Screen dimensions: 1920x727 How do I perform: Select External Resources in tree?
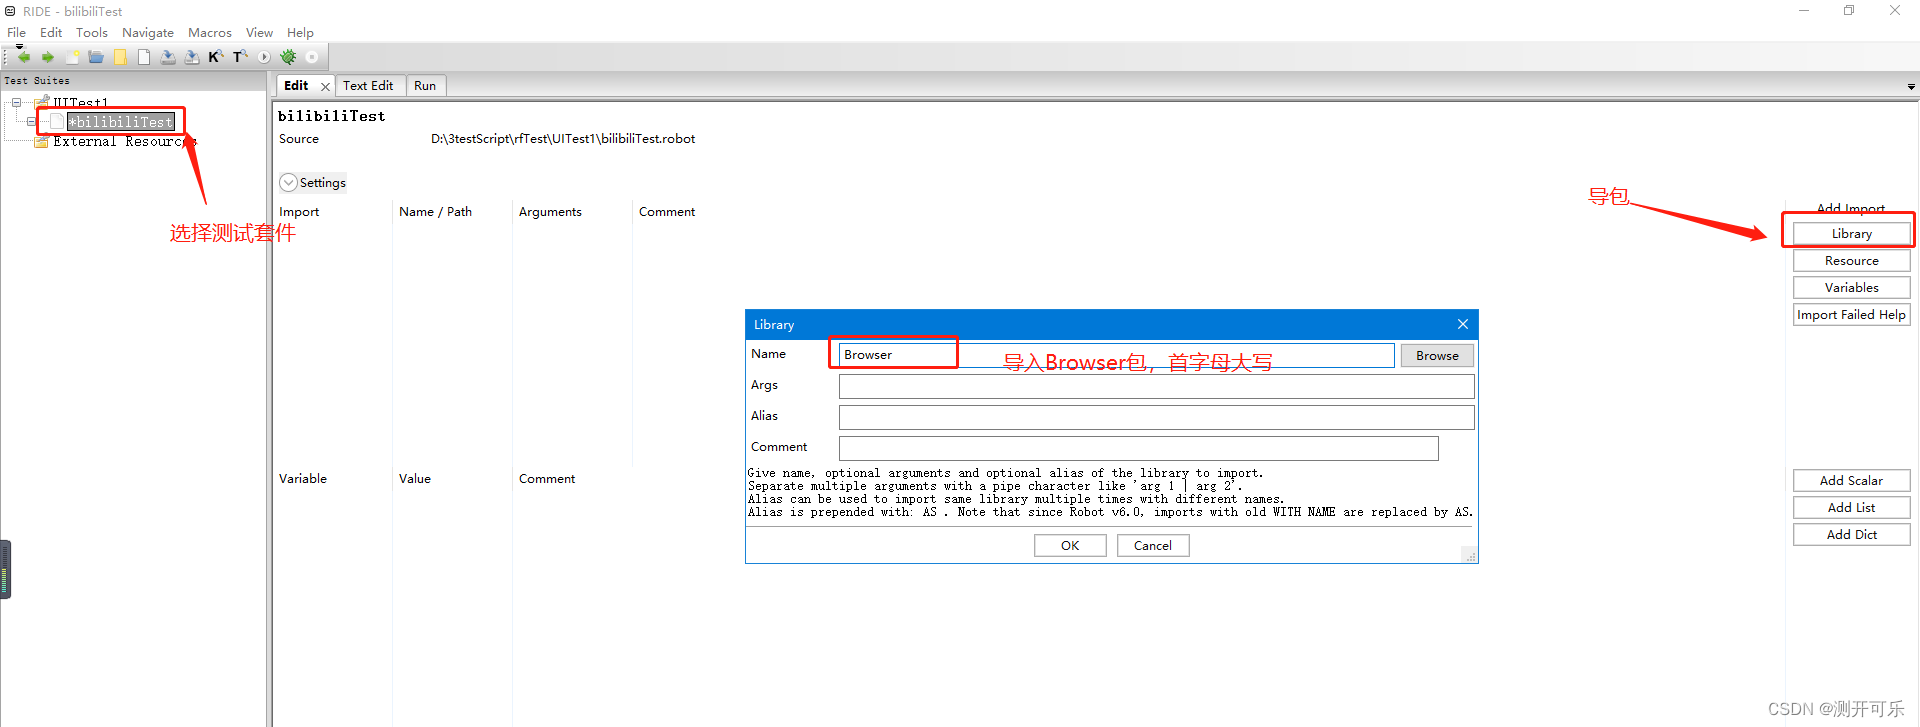click(x=124, y=142)
